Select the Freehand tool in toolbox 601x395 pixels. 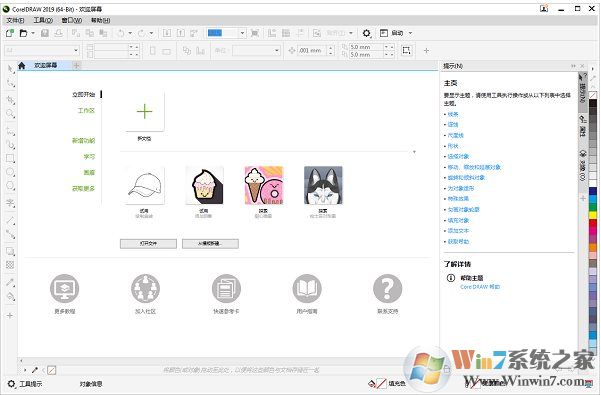10,131
